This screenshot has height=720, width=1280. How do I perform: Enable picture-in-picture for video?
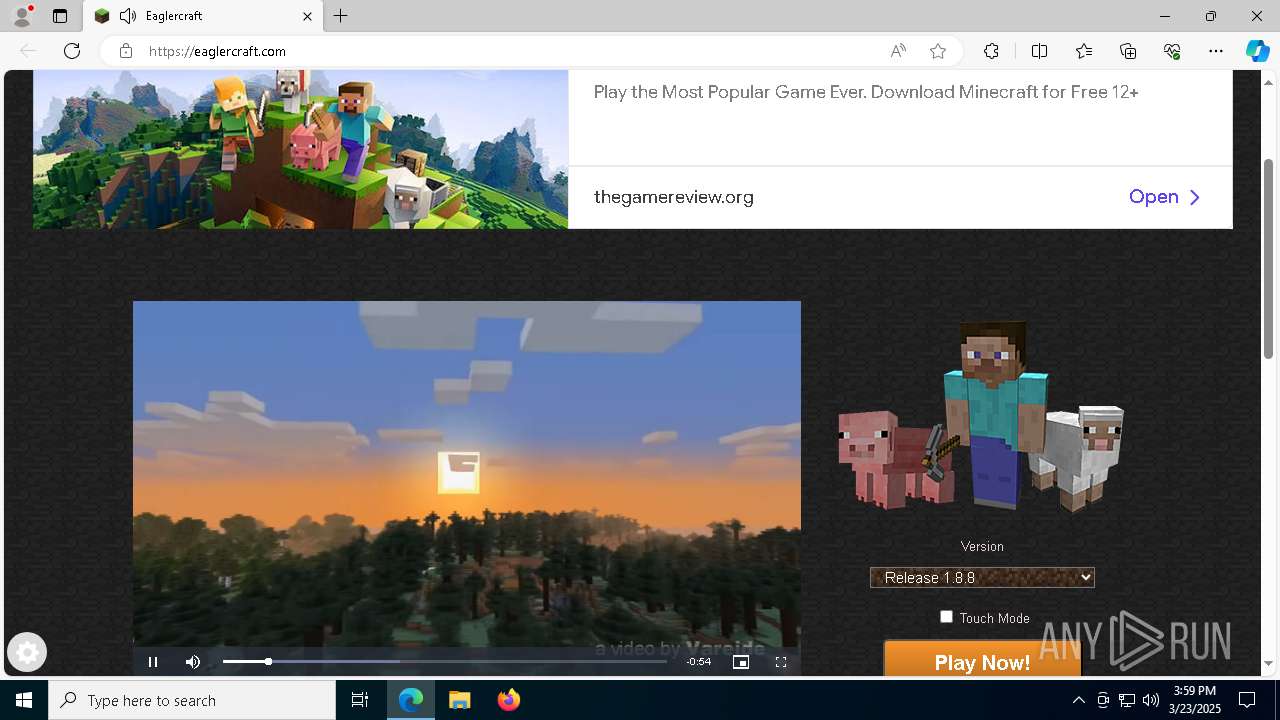click(x=741, y=662)
